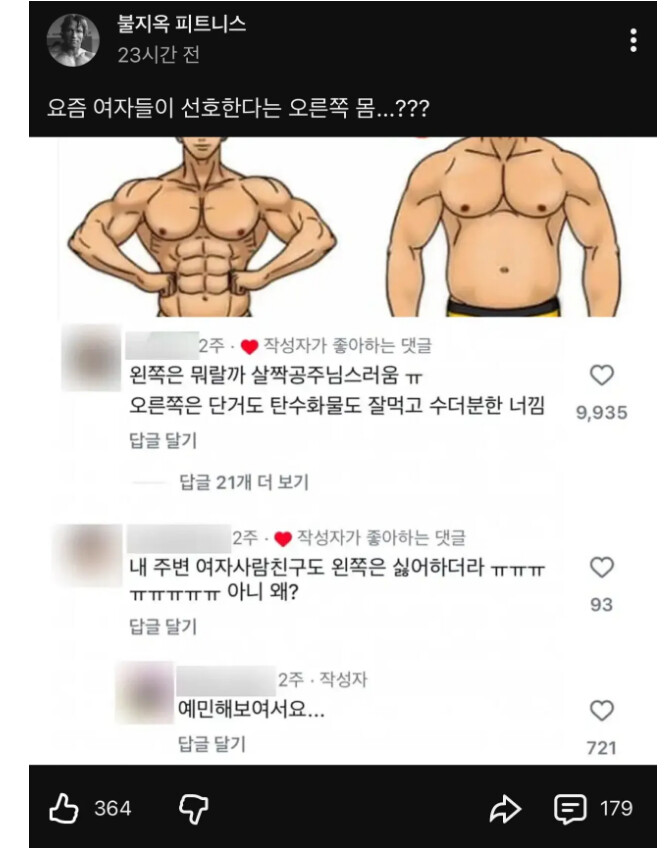The height and width of the screenshot is (848, 669).
Task: Click the 179 comments count
Action: point(616,809)
